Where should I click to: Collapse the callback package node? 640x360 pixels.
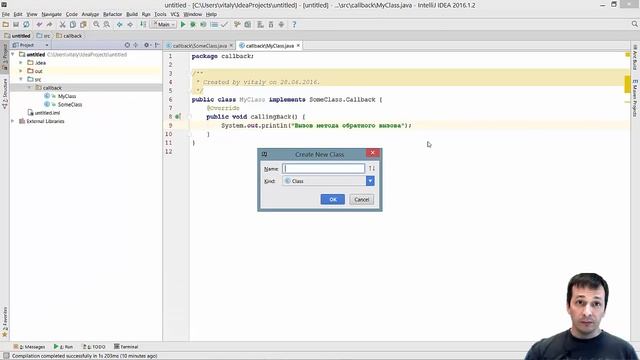click(x=29, y=88)
